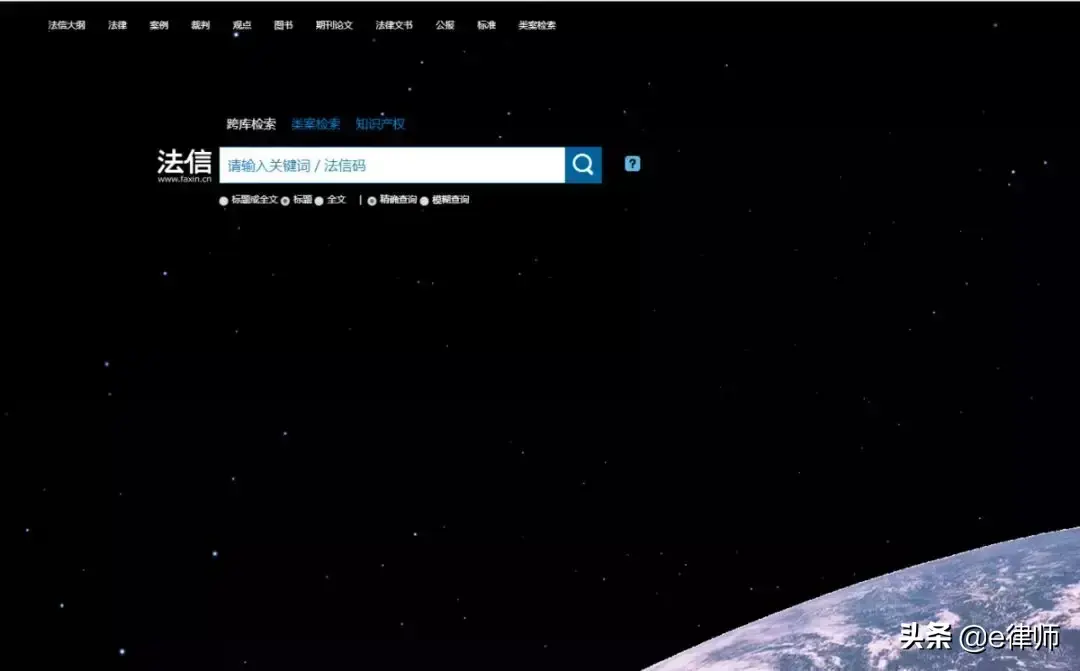Go to 法律文书 in the top navigation
The width and height of the screenshot is (1080, 671).
pyautogui.click(x=394, y=25)
